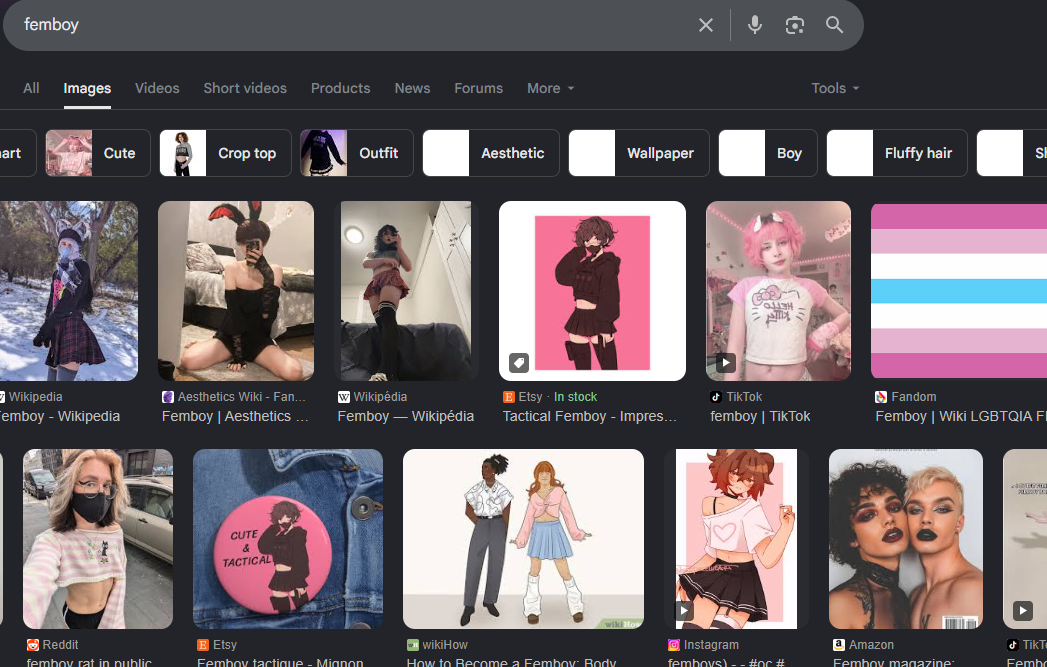Click the product tag icon on Etsy image
Viewport: 1047px width, 667px height.
click(519, 363)
